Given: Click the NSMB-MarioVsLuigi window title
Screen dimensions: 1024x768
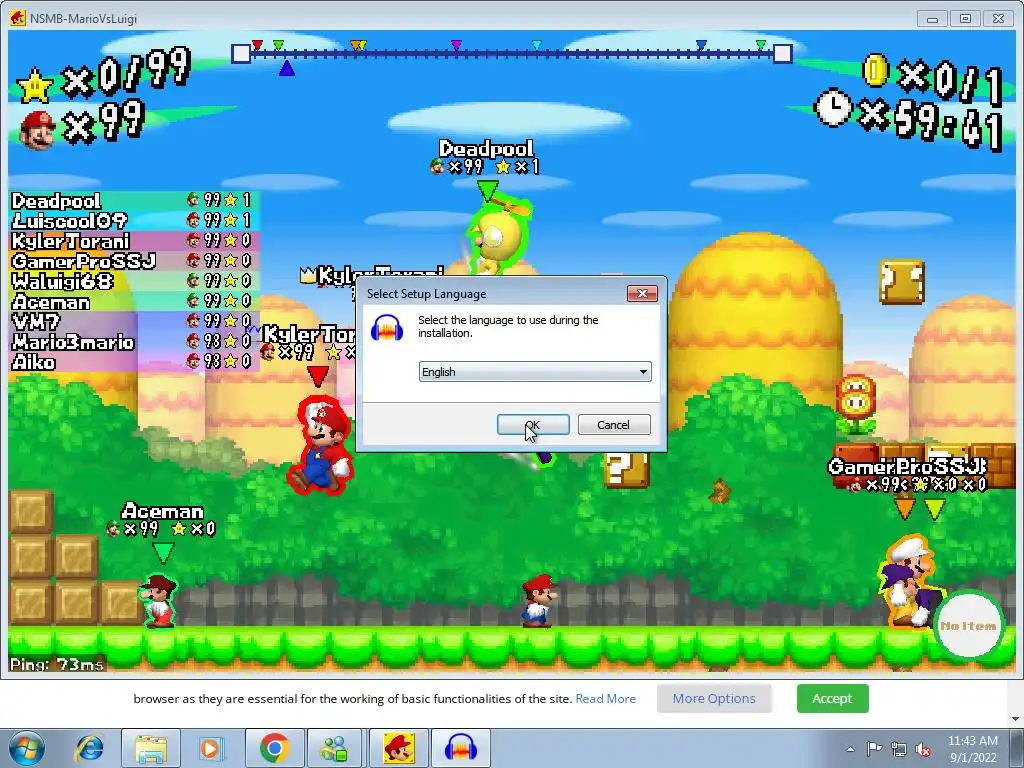Looking at the screenshot, I should [x=84, y=18].
